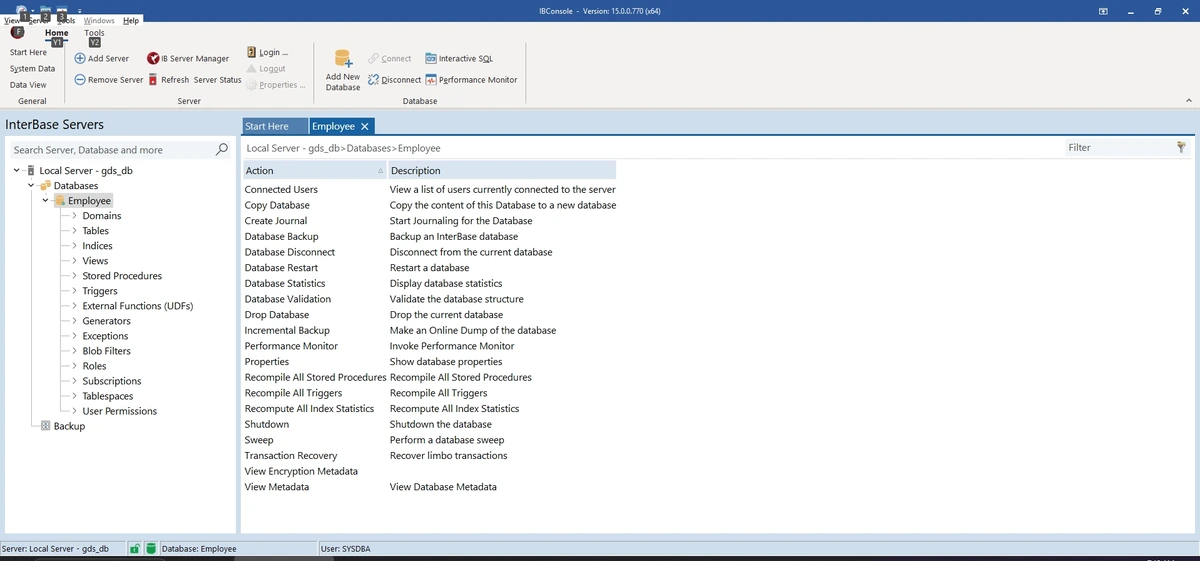Viewport: 1200px width, 561px height.
Task: Select the Connected Users action row
Action: [430, 189]
